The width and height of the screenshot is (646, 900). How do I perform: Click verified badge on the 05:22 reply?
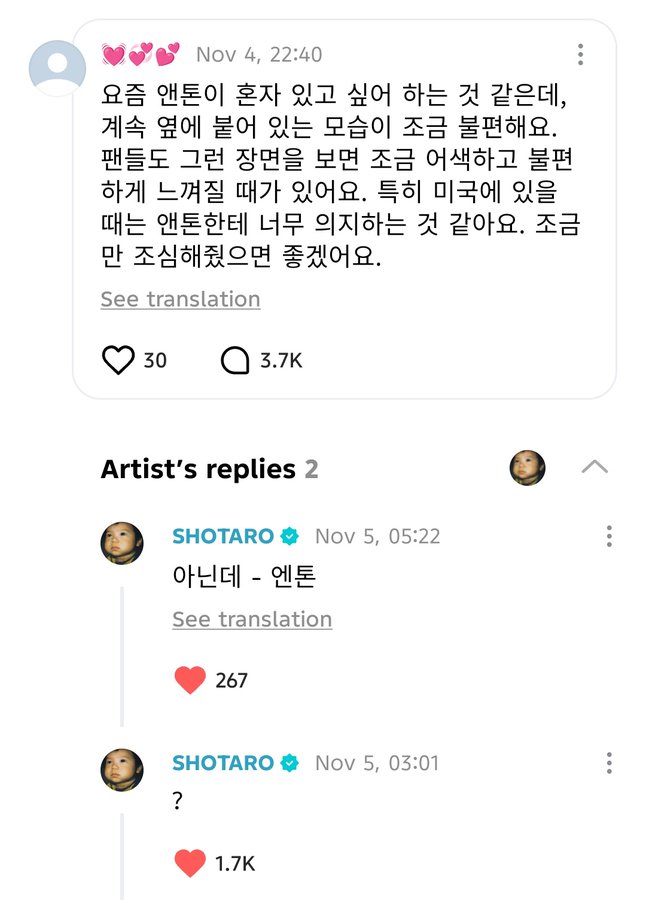pyautogui.click(x=290, y=536)
